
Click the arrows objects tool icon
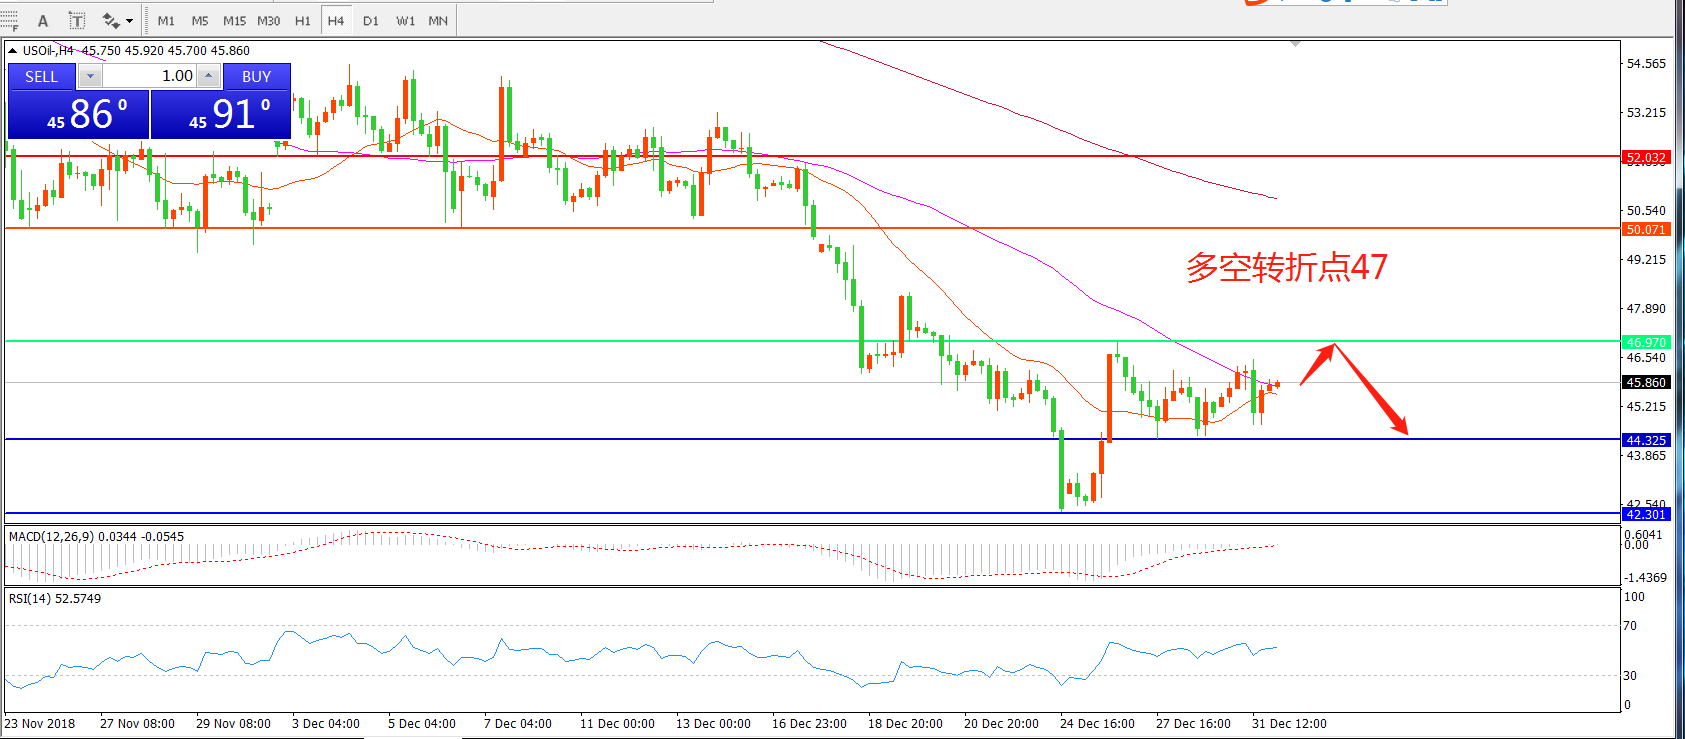pyautogui.click(x=110, y=20)
